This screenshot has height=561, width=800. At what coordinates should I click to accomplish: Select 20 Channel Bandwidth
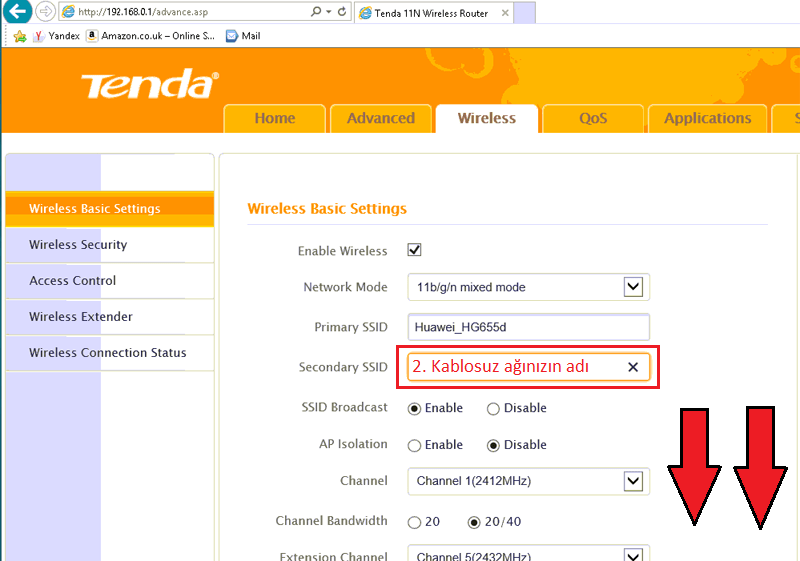pos(414,522)
